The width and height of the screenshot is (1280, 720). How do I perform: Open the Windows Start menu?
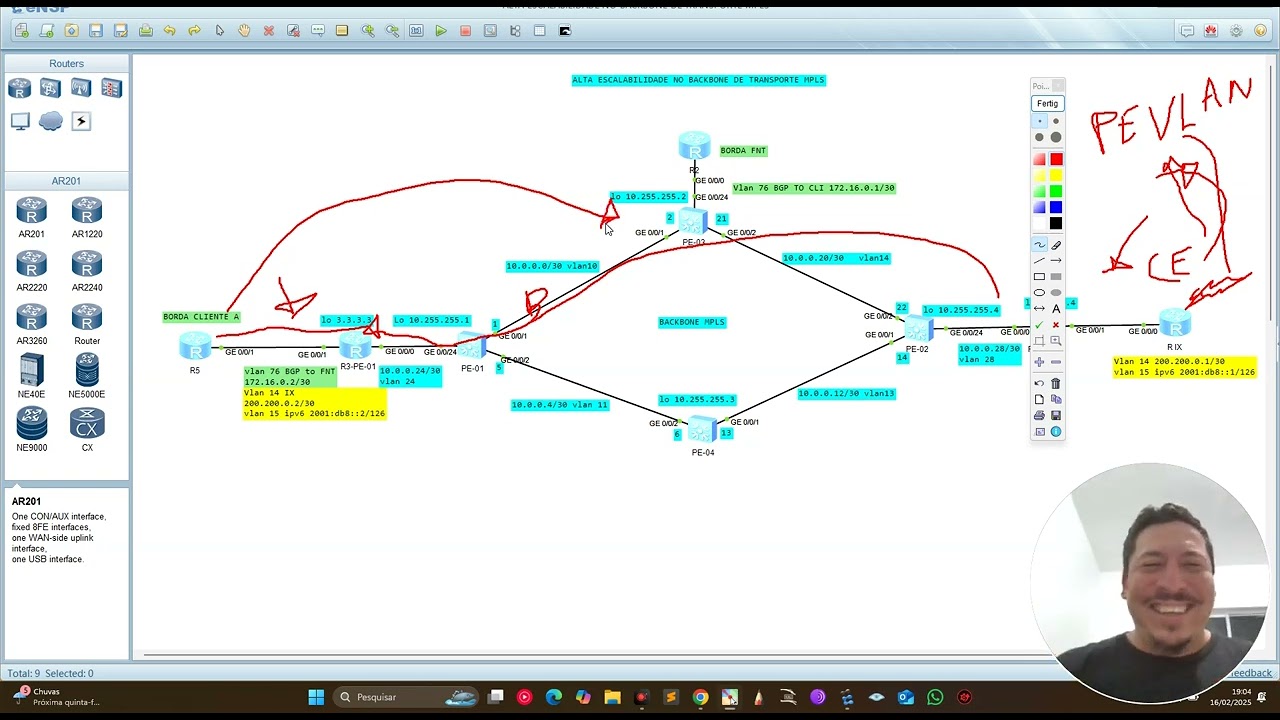[316, 697]
